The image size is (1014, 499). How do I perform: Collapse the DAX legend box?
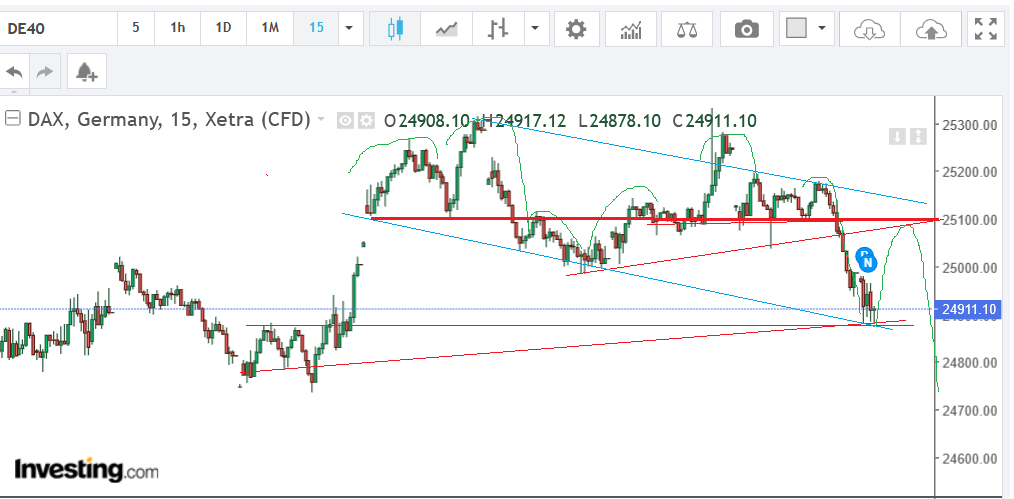(x=13, y=120)
